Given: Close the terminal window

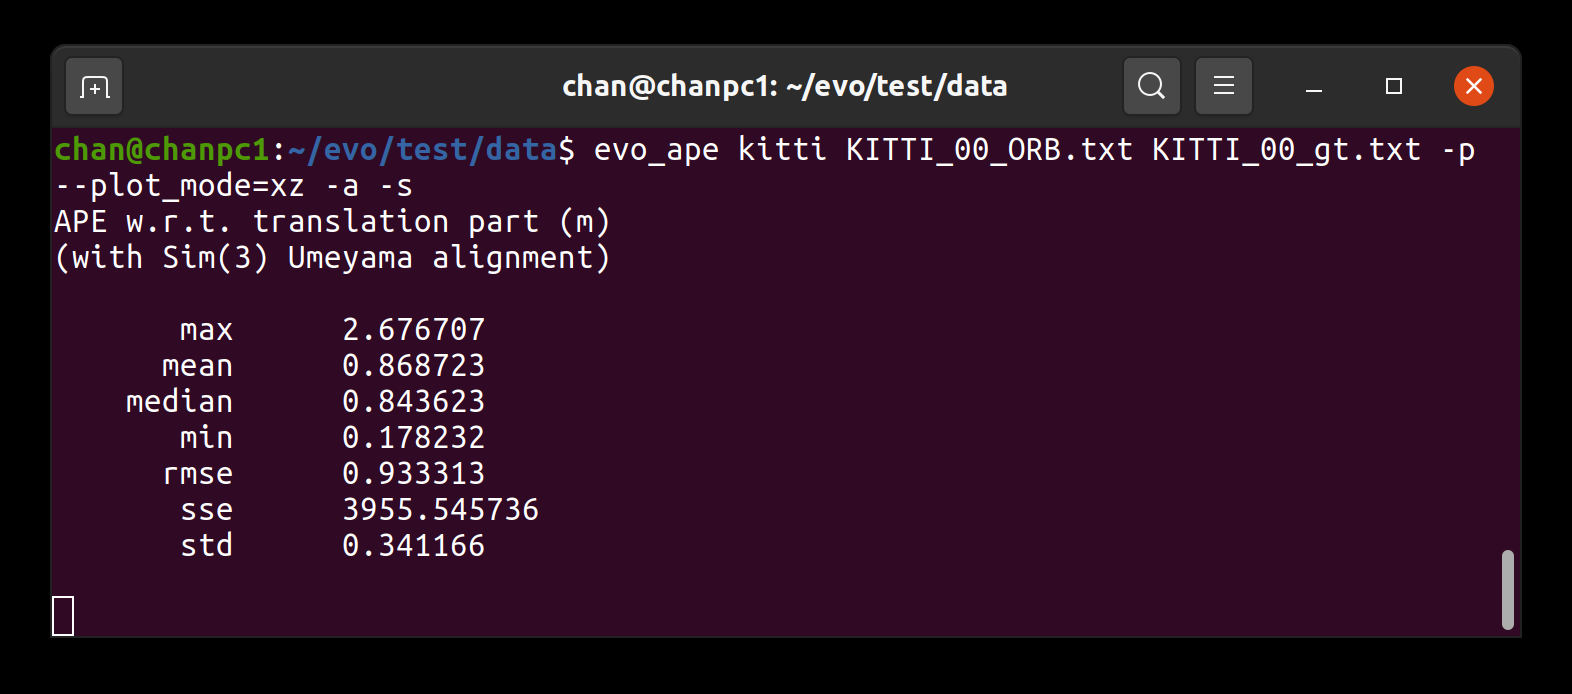Looking at the screenshot, I should (1473, 87).
